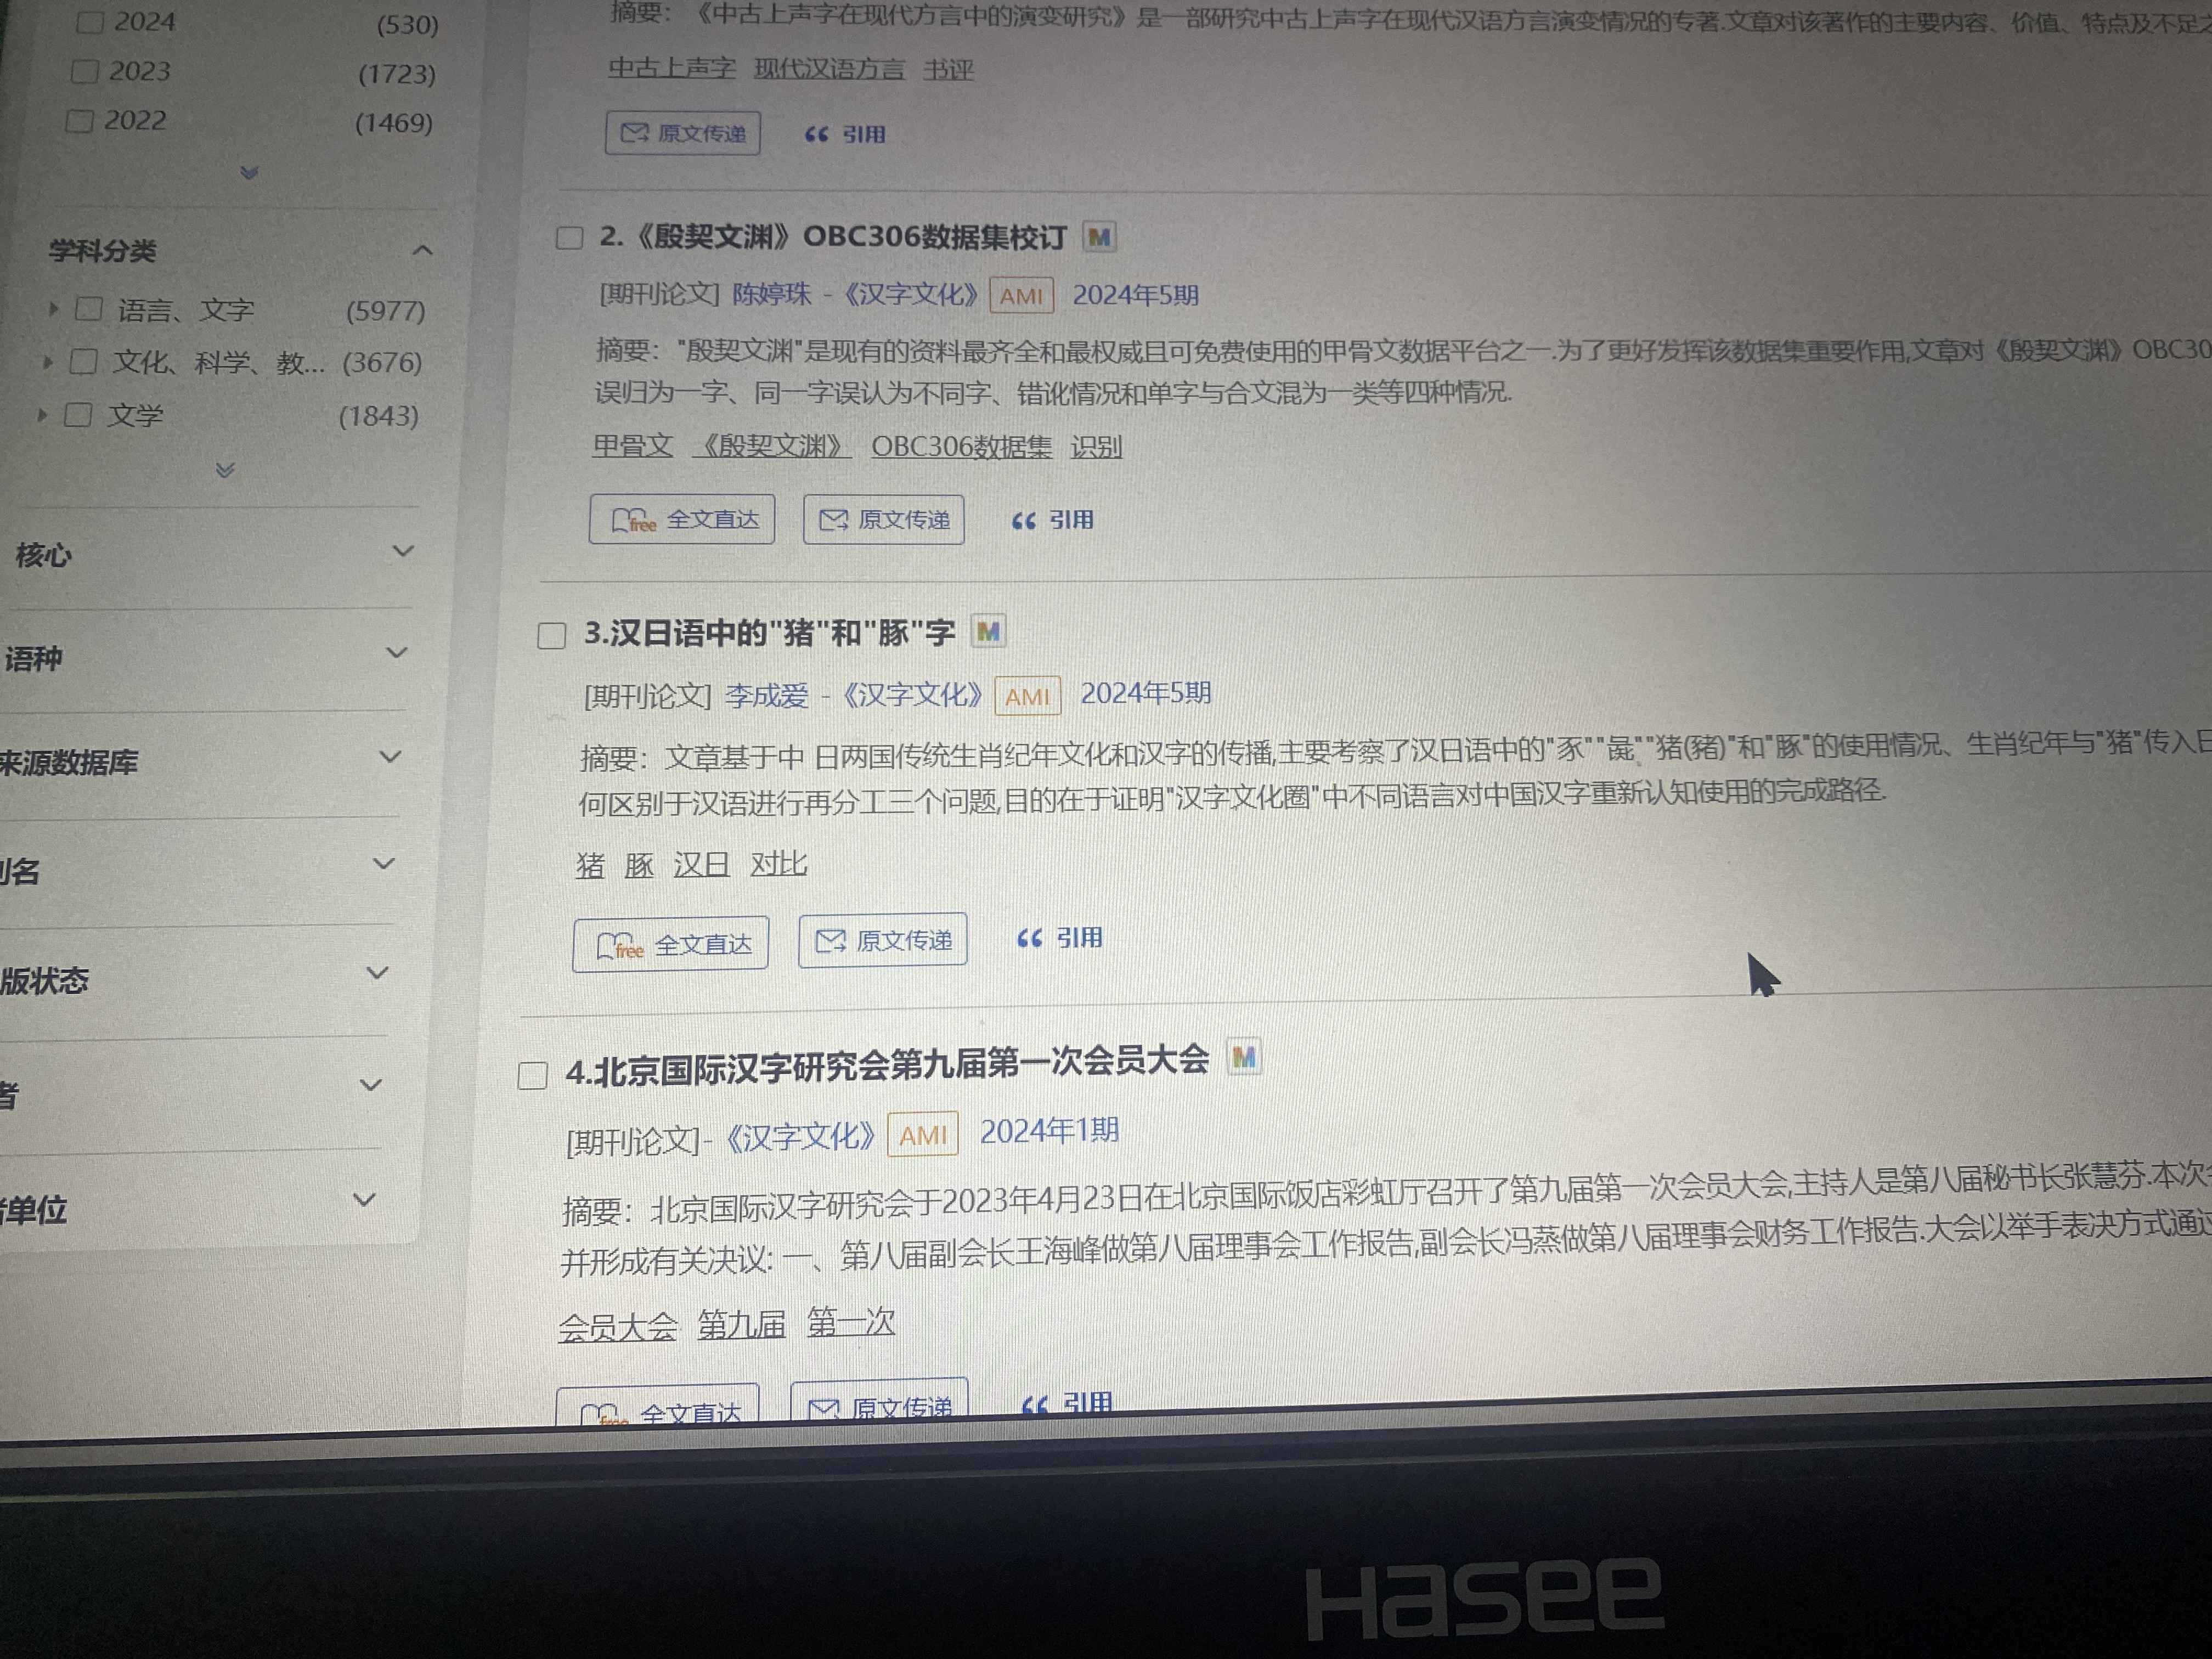Select the checkbox for article 3
Image resolution: width=2212 pixels, height=1659 pixels.
coord(552,636)
